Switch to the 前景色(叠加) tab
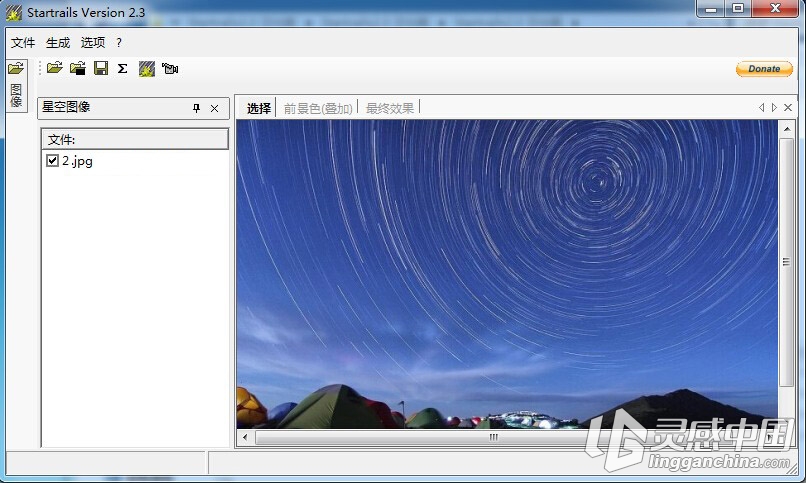The height and width of the screenshot is (483, 806). [318, 108]
